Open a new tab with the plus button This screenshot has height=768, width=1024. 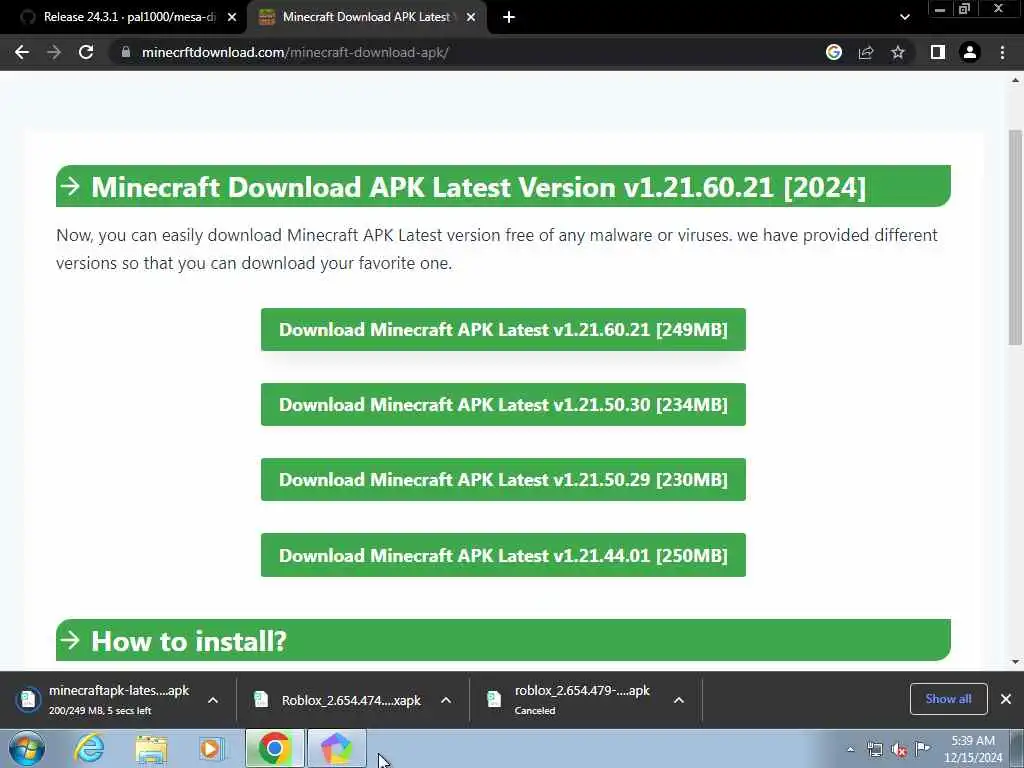509,18
